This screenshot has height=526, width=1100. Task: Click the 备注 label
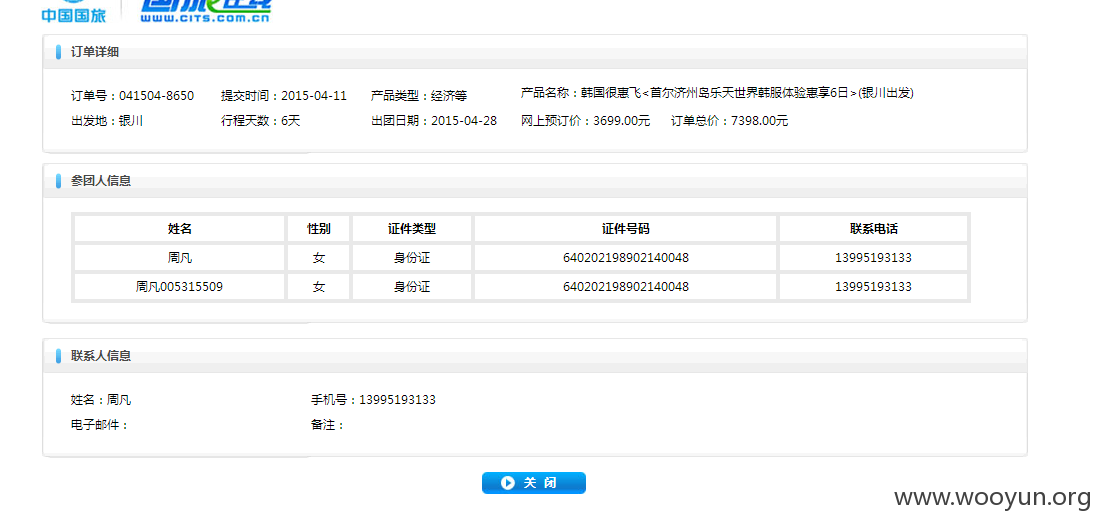tap(328, 424)
